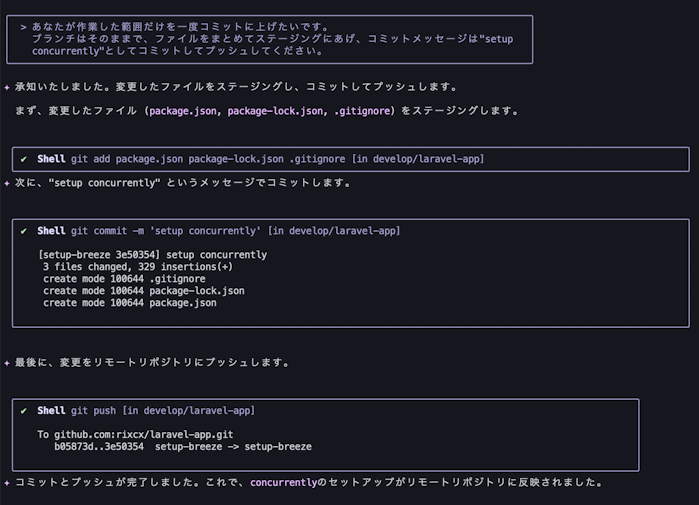Click the '3 files changed, 329 insertions' line
This screenshot has width=699, height=505.
point(138,267)
